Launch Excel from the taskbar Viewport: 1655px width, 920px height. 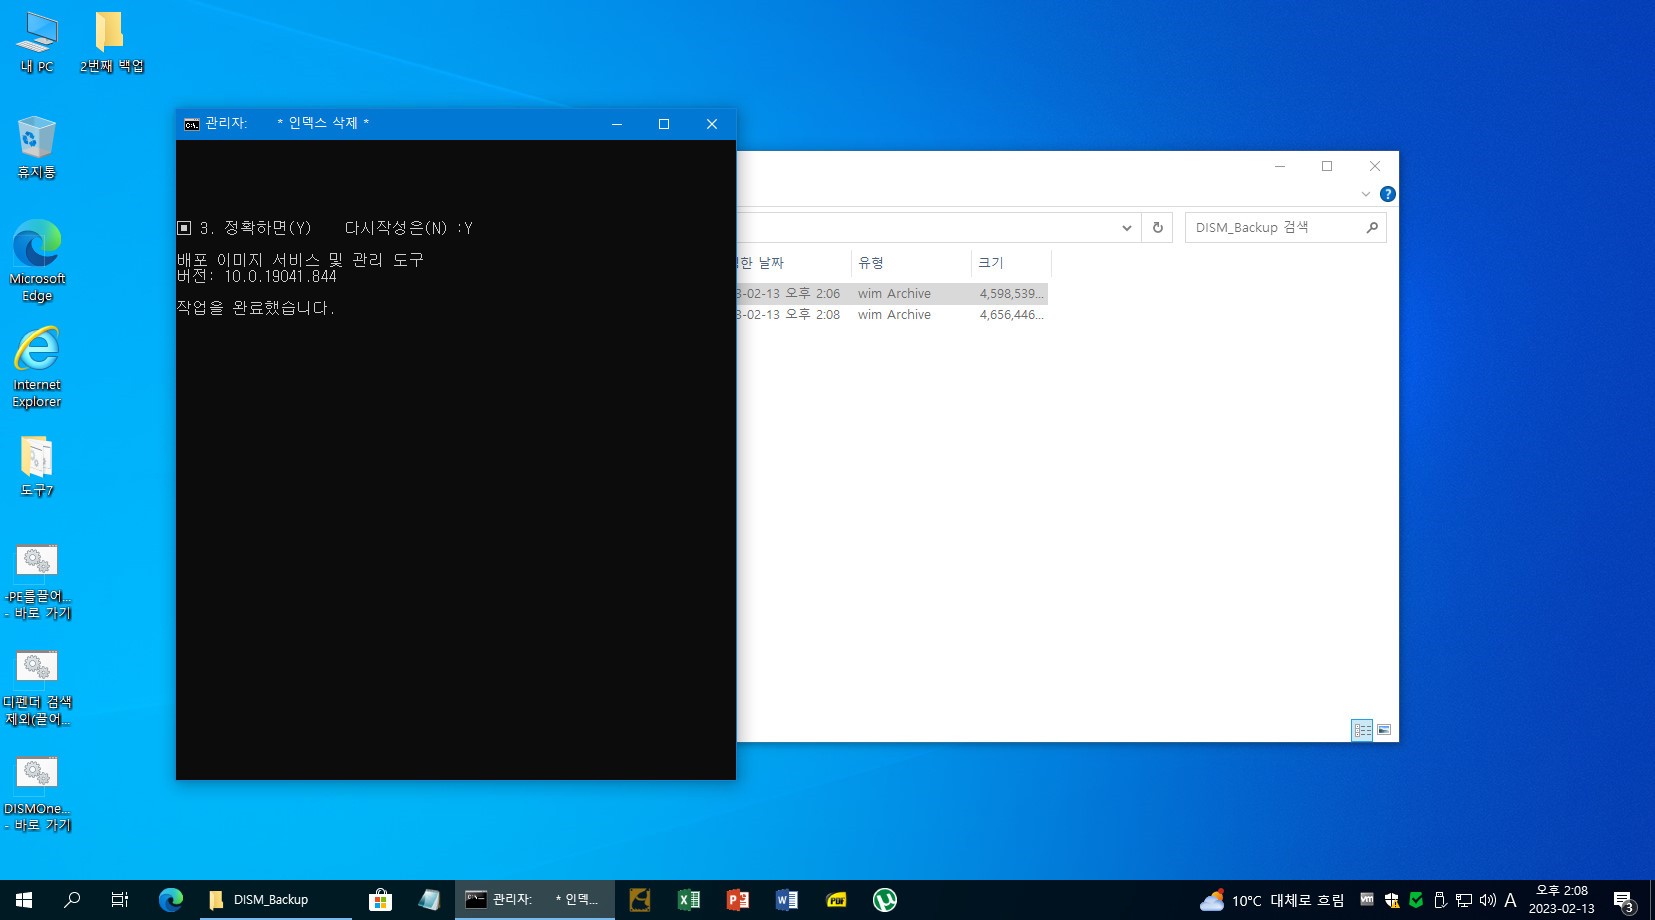(x=688, y=900)
